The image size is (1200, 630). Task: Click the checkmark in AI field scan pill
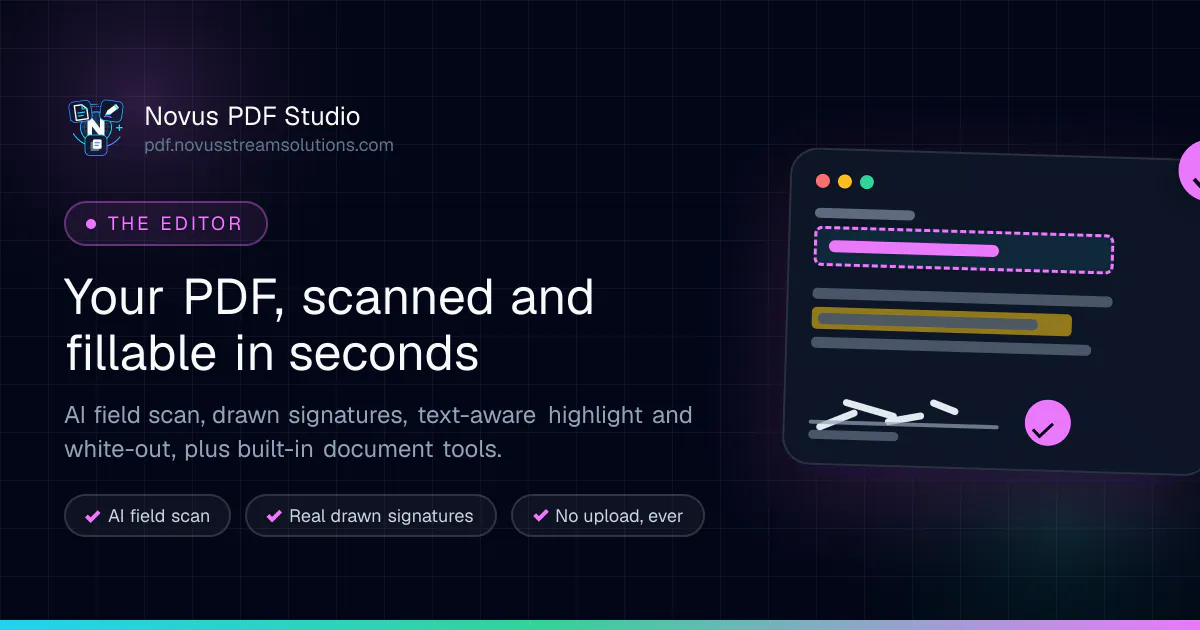[93, 516]
